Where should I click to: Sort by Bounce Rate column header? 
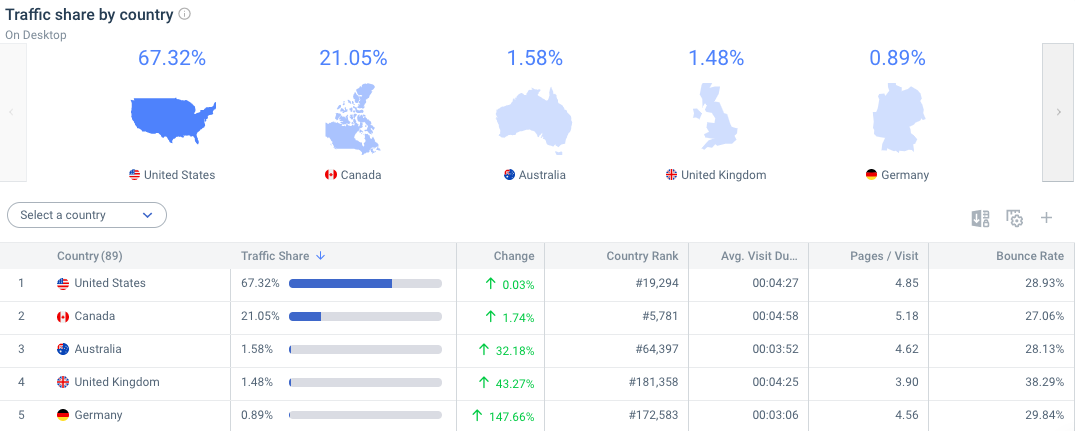click(x=1030, y=256)
